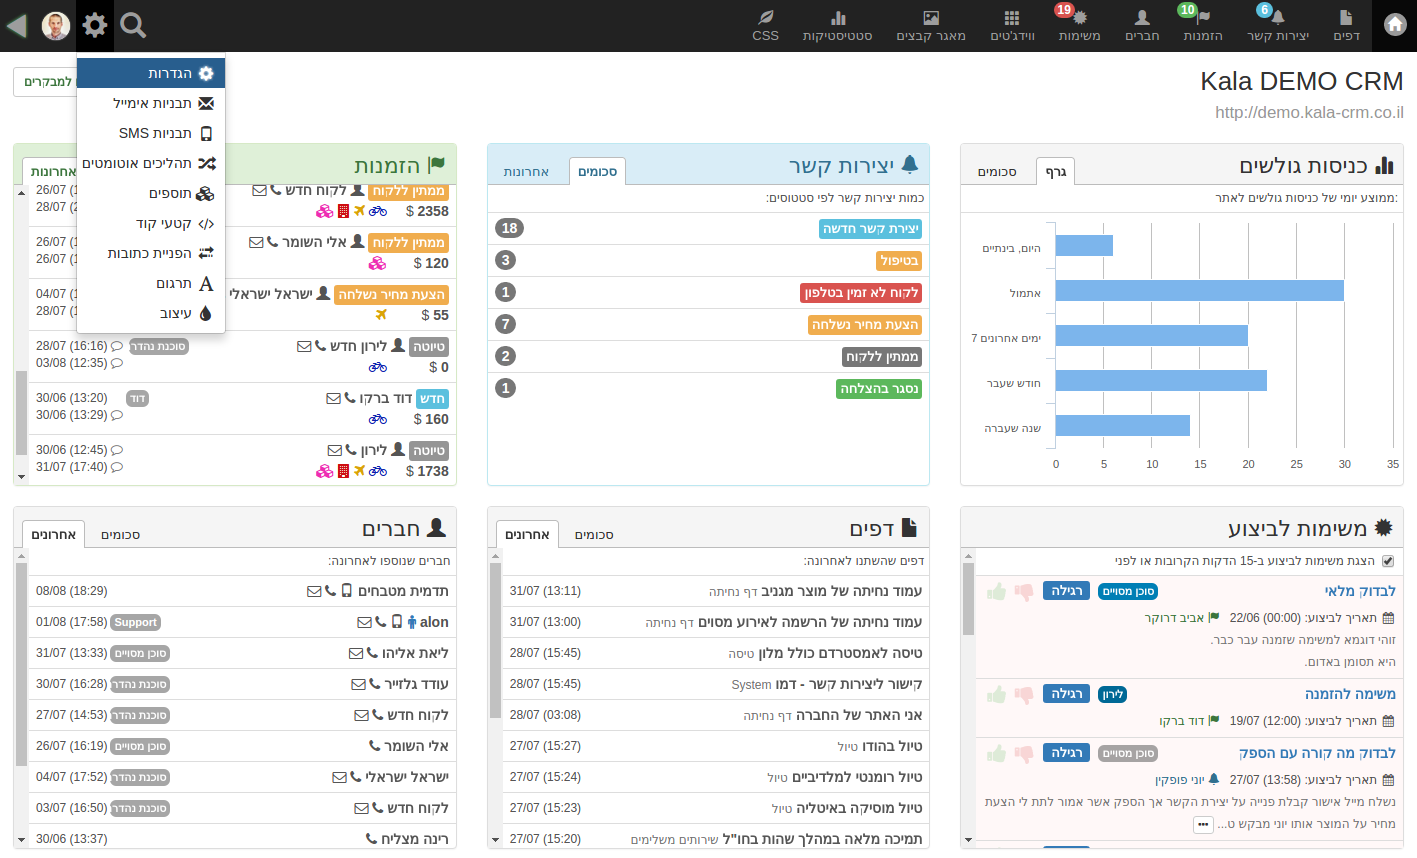Screen dimensions: 1417x858
Task: Switch to סכומים tab in יצירות קשר widget
Action: tap(597, 172)
